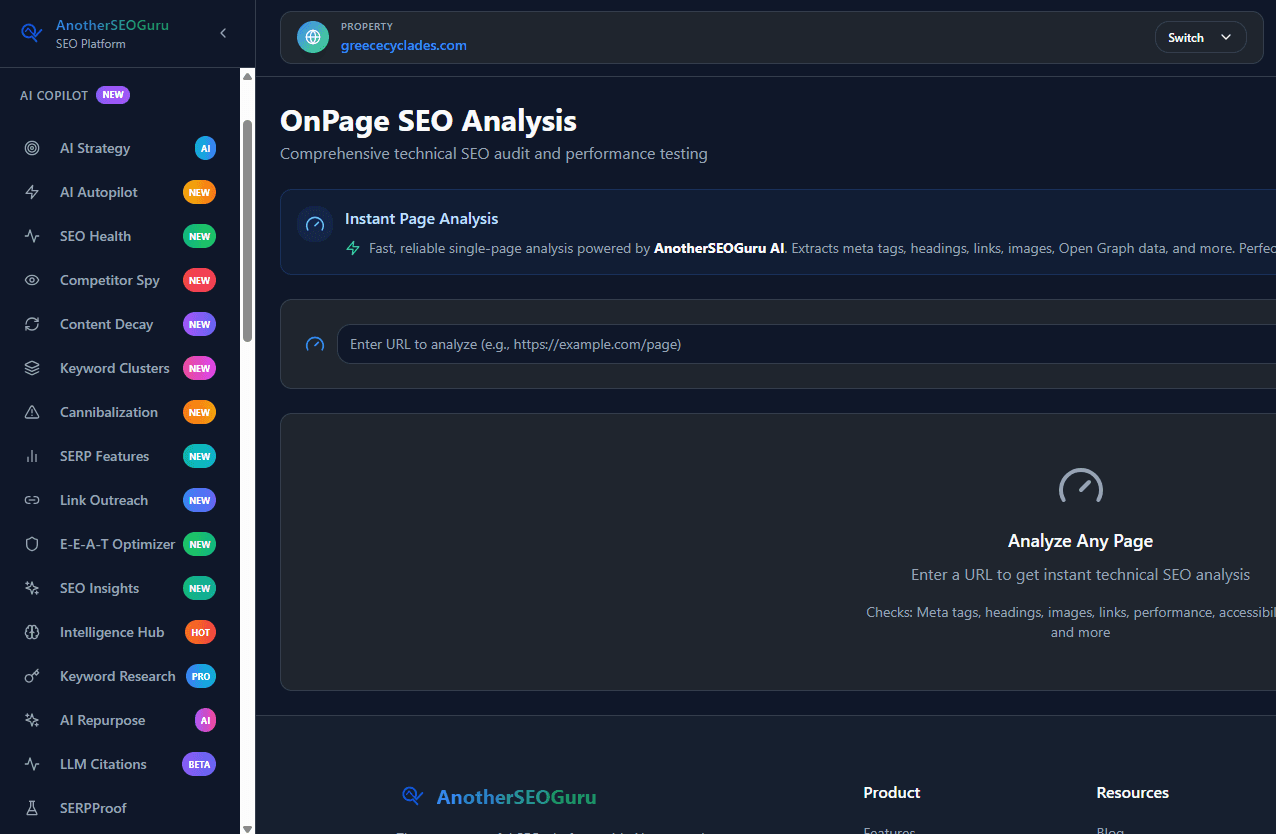Image resolution: width=1276 pixels, height=834 pixels.
Task: Collapse the sidebar with the chevron arrow
Action: [223, 33]
